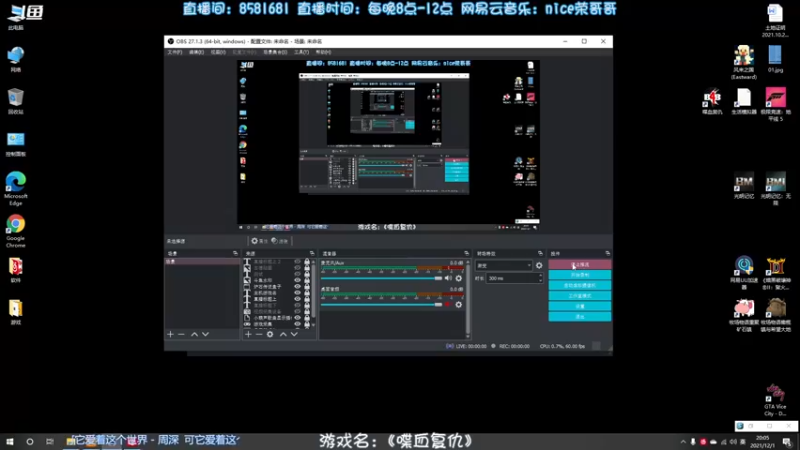Click the Settings button in Controls

580,306
